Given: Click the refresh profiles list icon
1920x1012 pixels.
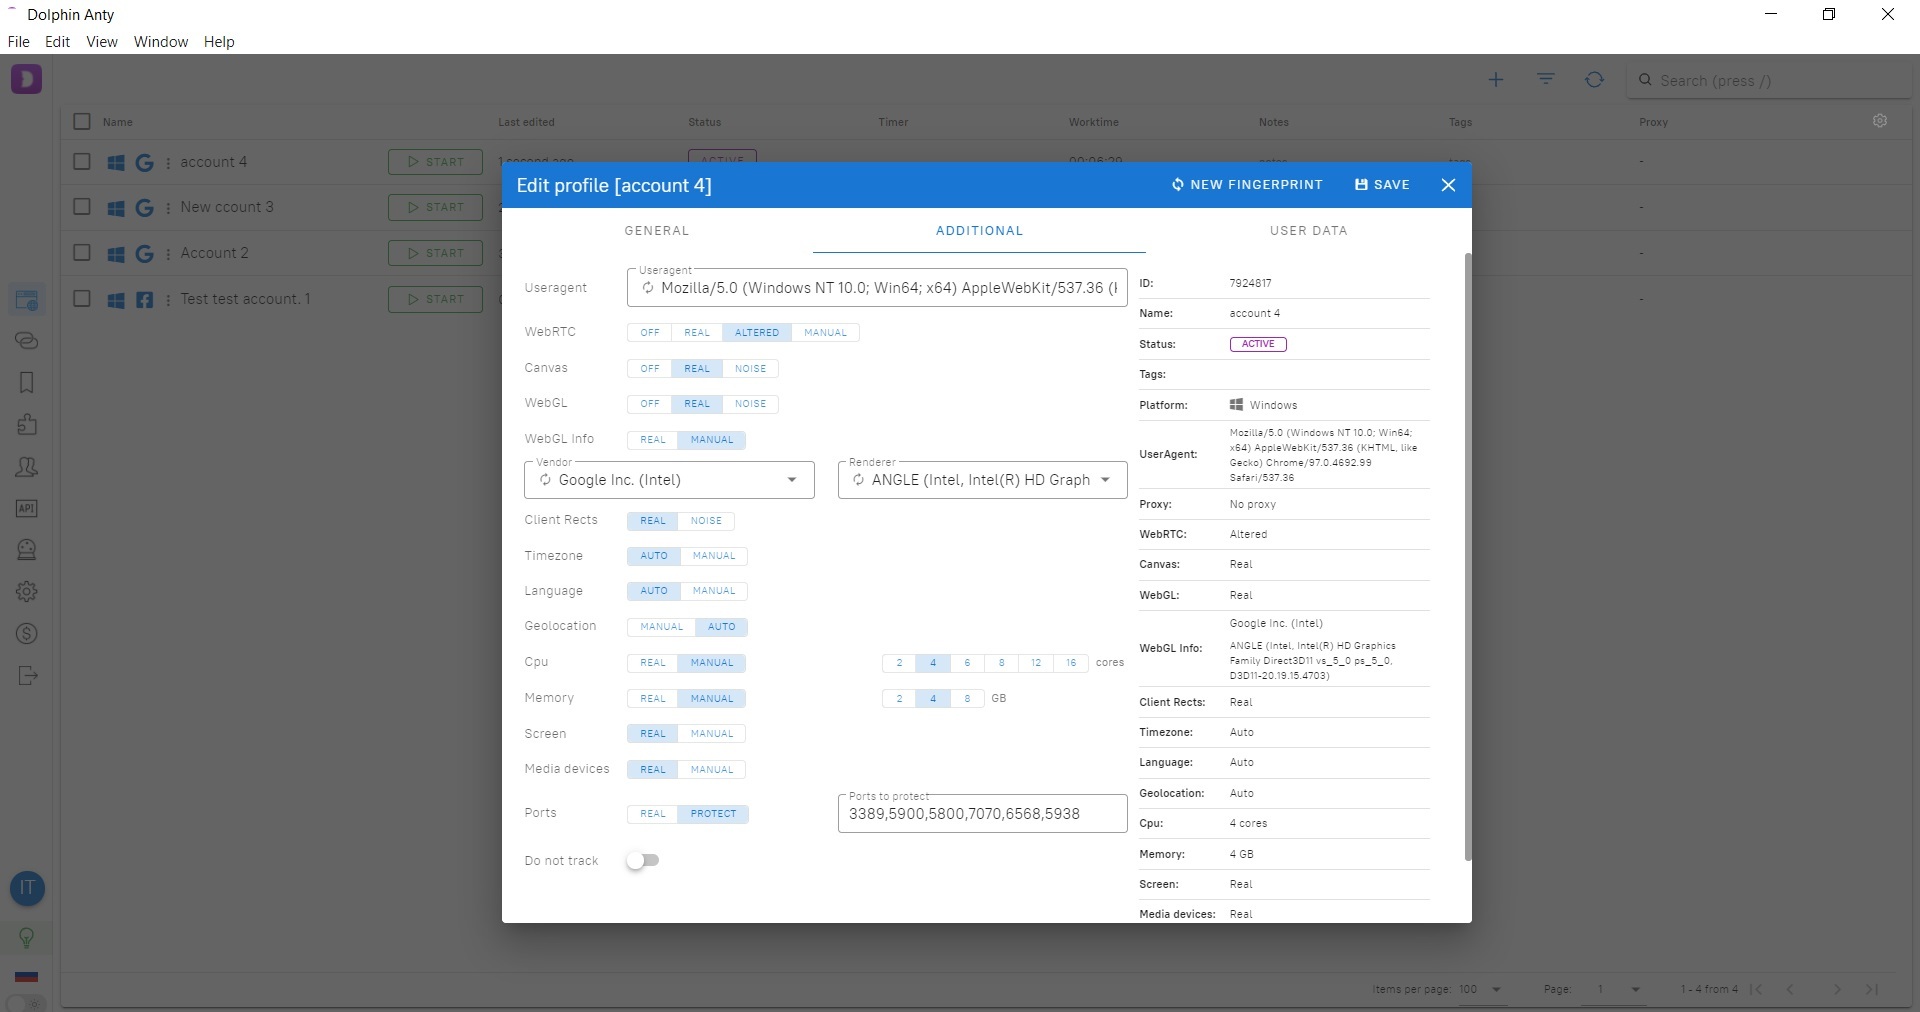Looking at the screenshot, I should [x=1594, y=80].
